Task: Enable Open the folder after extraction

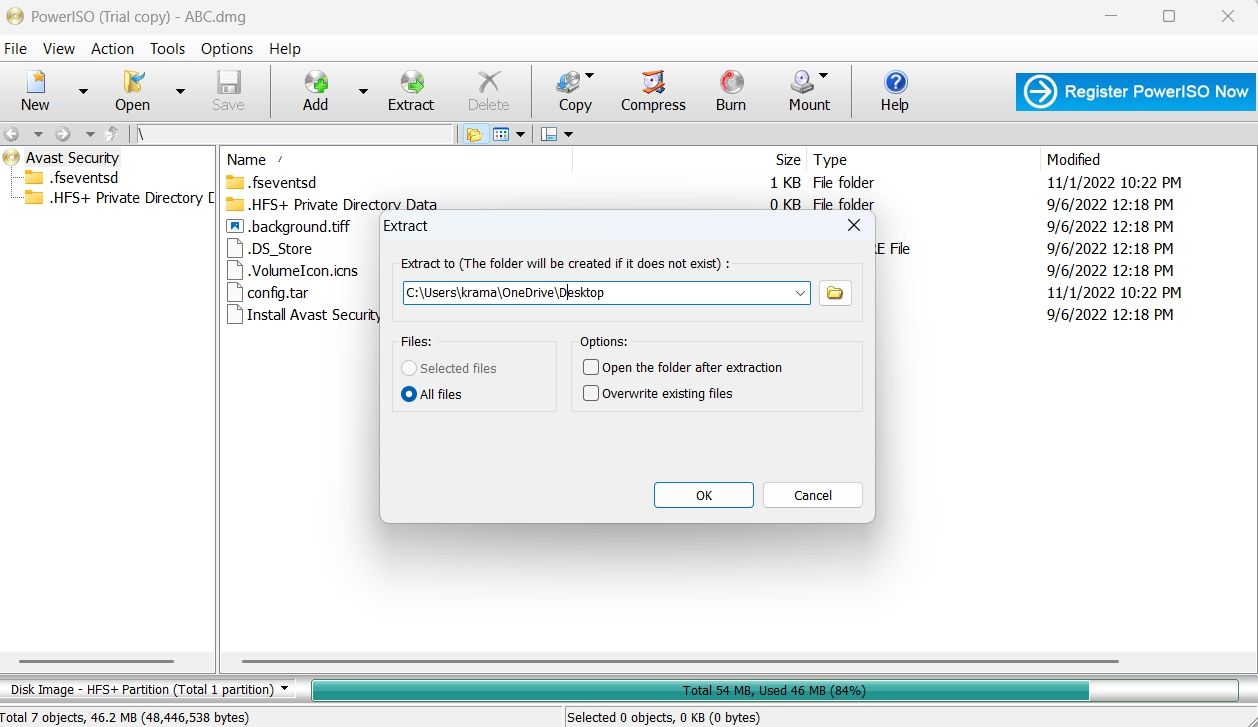Action: tap(590, 367)
